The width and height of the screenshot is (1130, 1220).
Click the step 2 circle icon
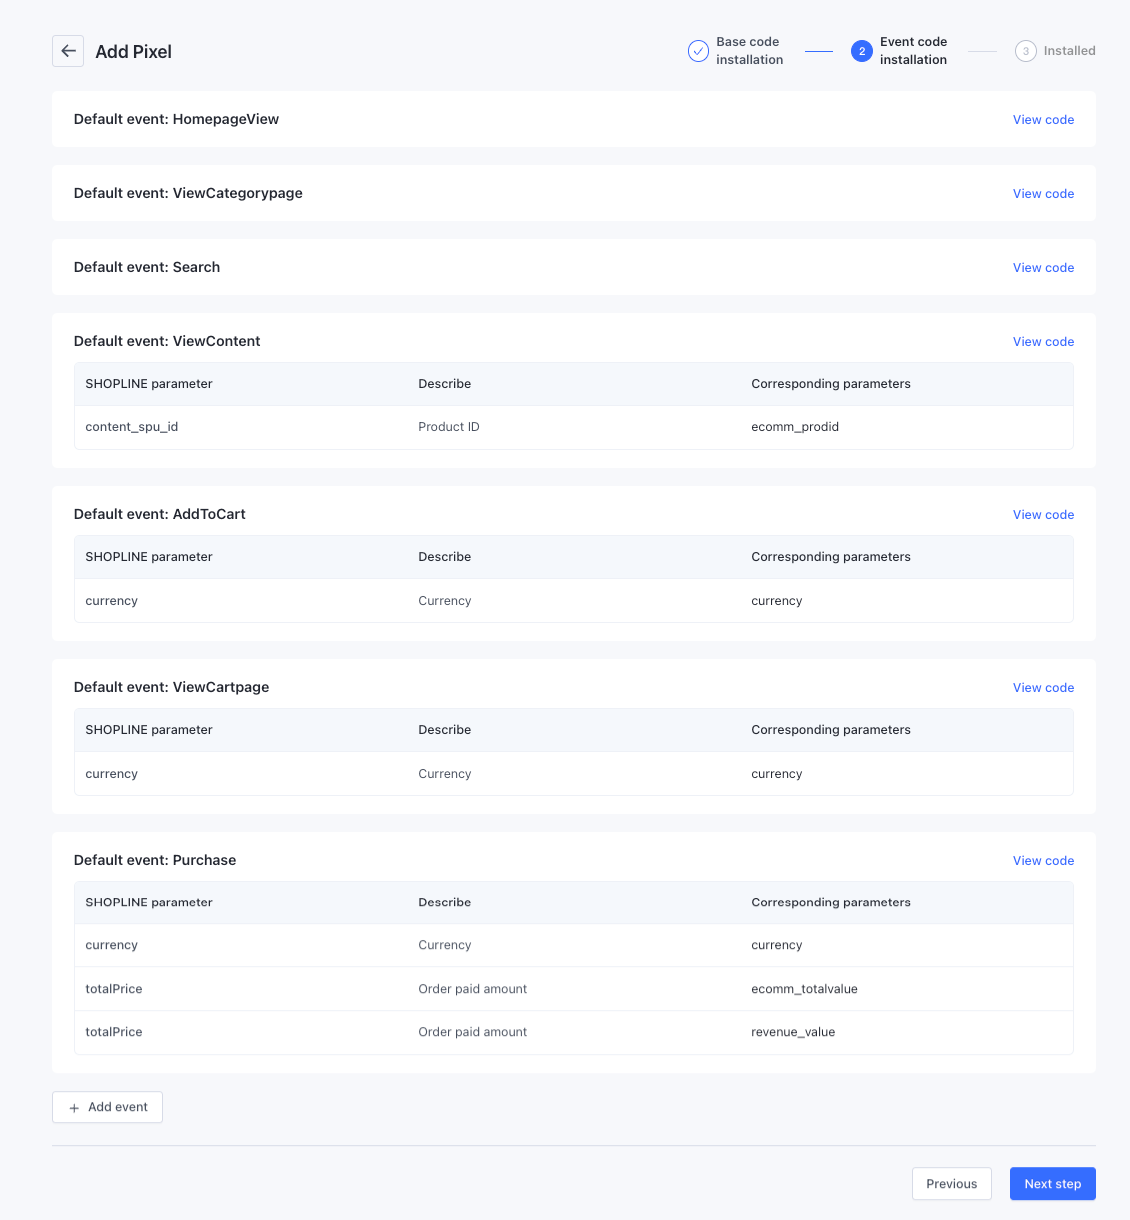[x=861, y=51]
